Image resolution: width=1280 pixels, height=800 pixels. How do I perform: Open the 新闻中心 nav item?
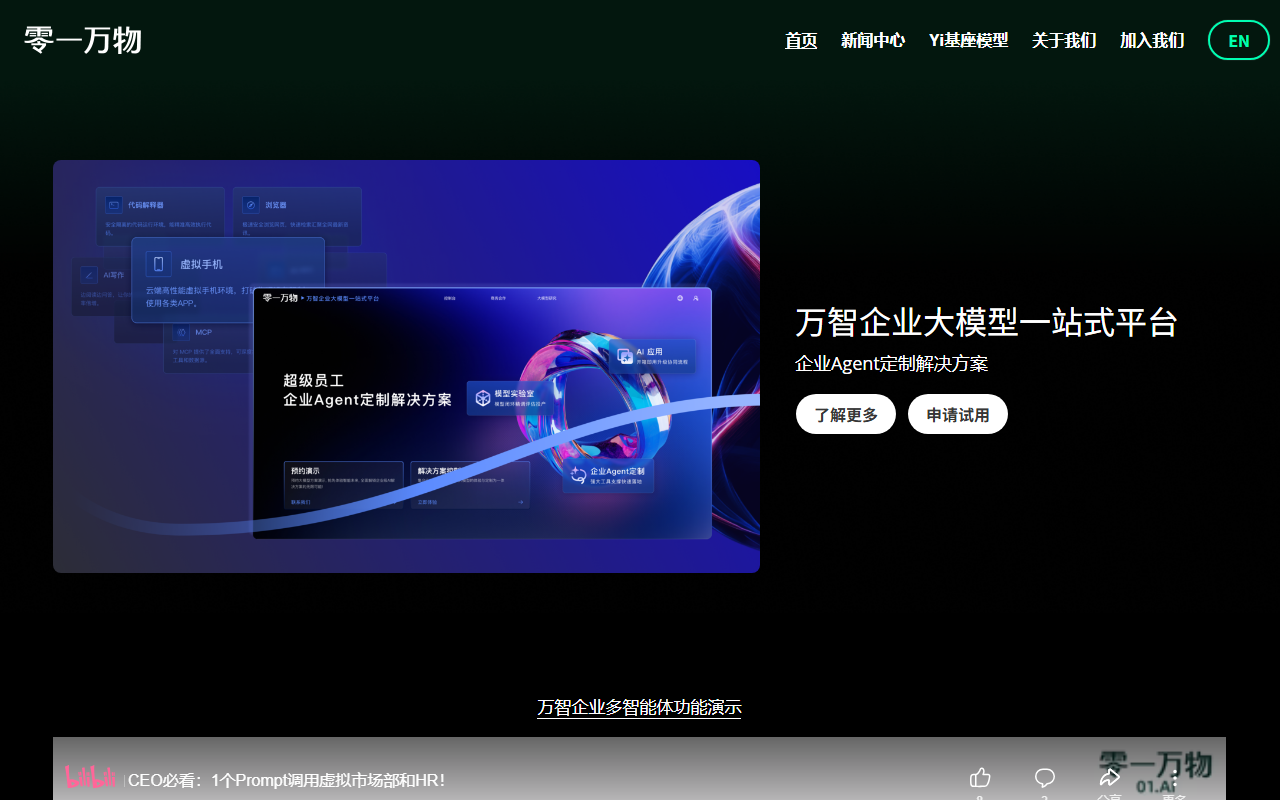pyautogui.click(x=873, y=41)
